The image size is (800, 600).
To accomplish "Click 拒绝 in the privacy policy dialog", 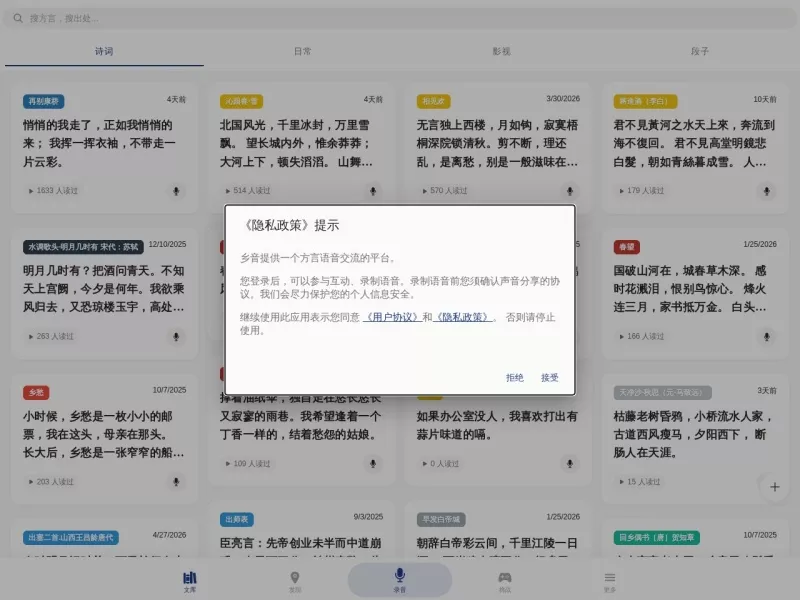I will (x=514, y=378).
